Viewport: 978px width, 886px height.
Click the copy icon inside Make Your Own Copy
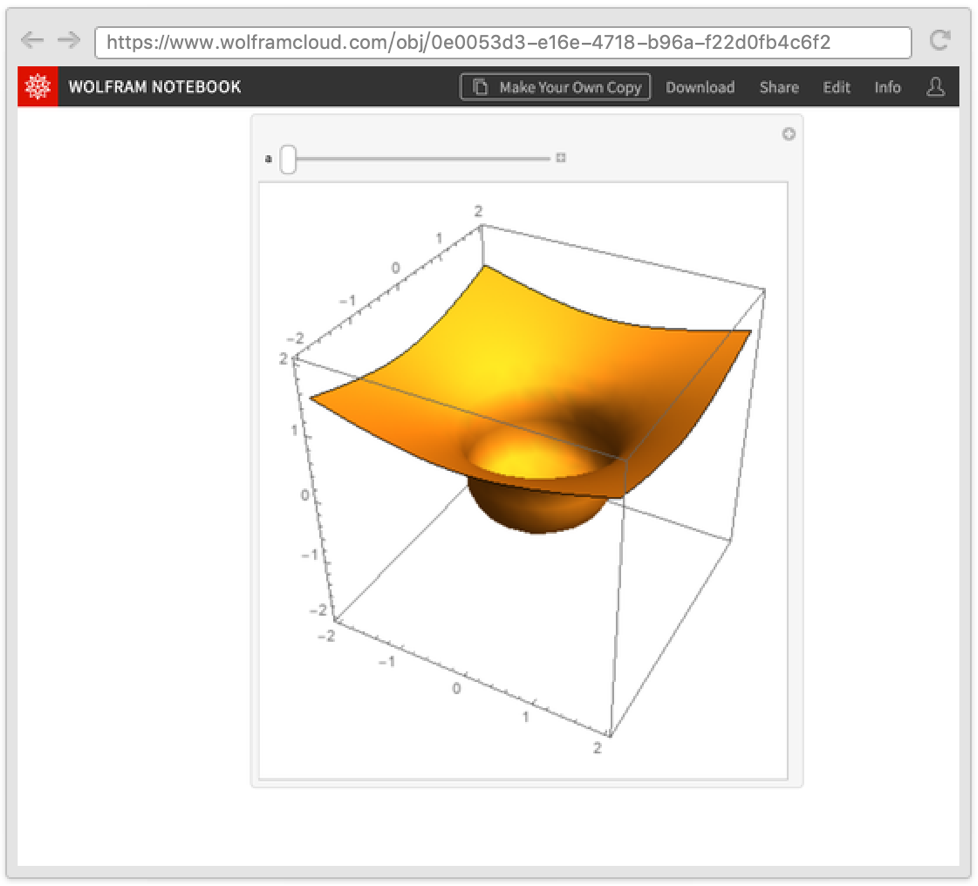click(480, 87)
